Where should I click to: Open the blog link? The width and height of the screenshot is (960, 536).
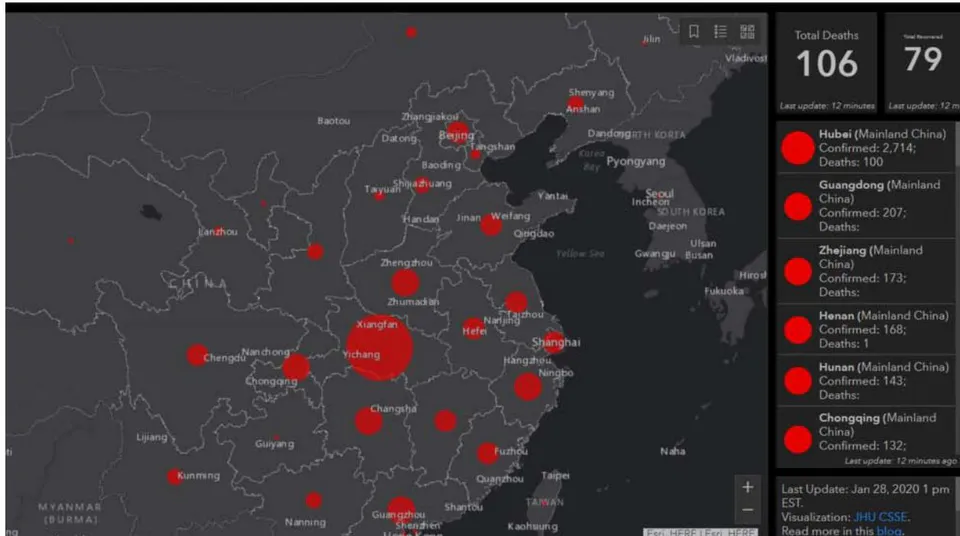click(889, 530)
